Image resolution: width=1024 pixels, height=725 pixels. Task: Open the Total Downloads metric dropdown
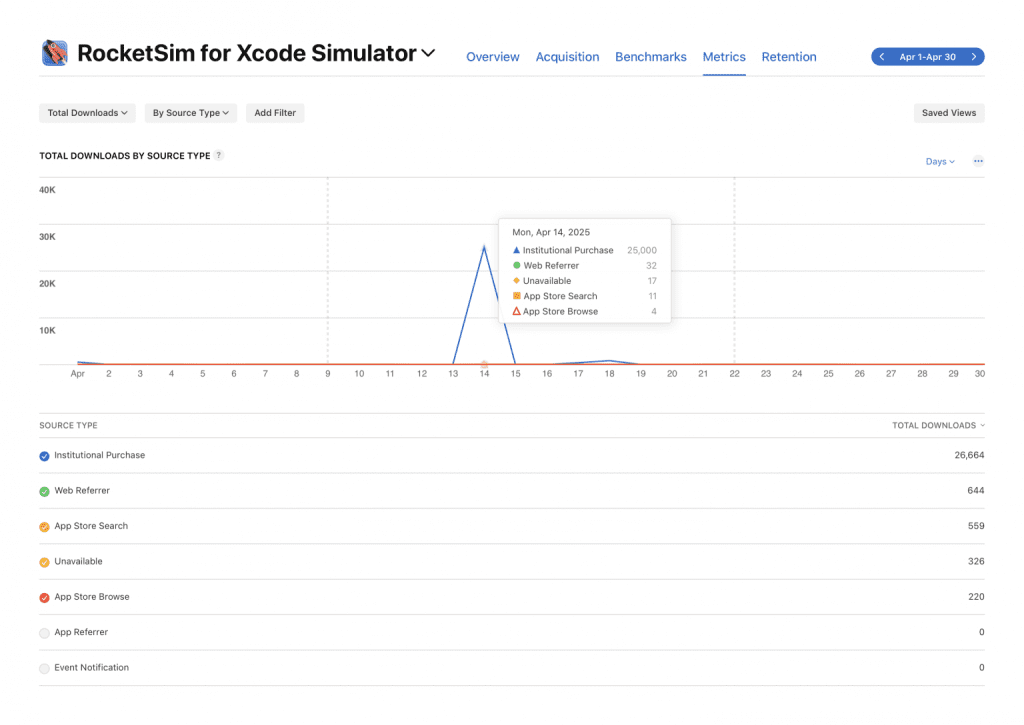88,113
